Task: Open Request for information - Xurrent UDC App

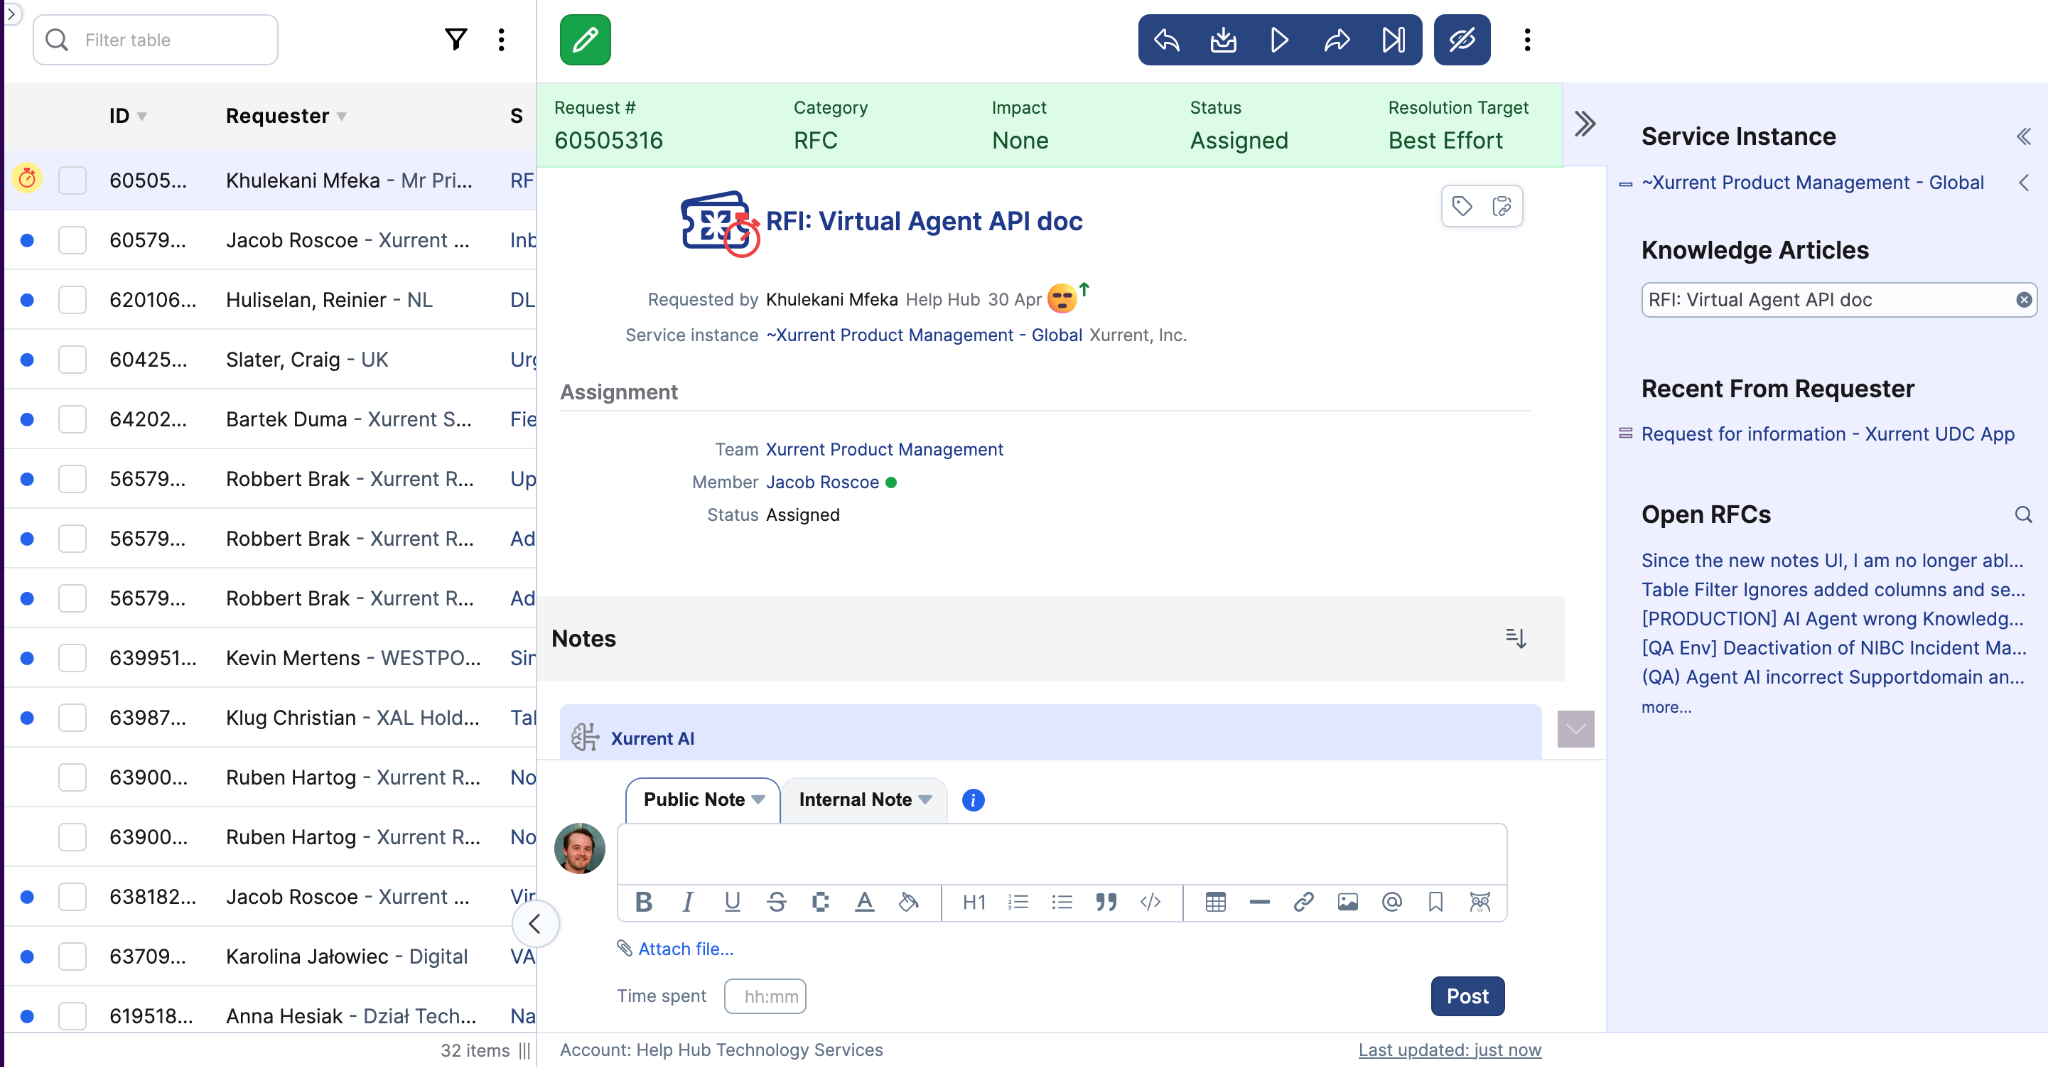Action: (x=1828, y=434)
